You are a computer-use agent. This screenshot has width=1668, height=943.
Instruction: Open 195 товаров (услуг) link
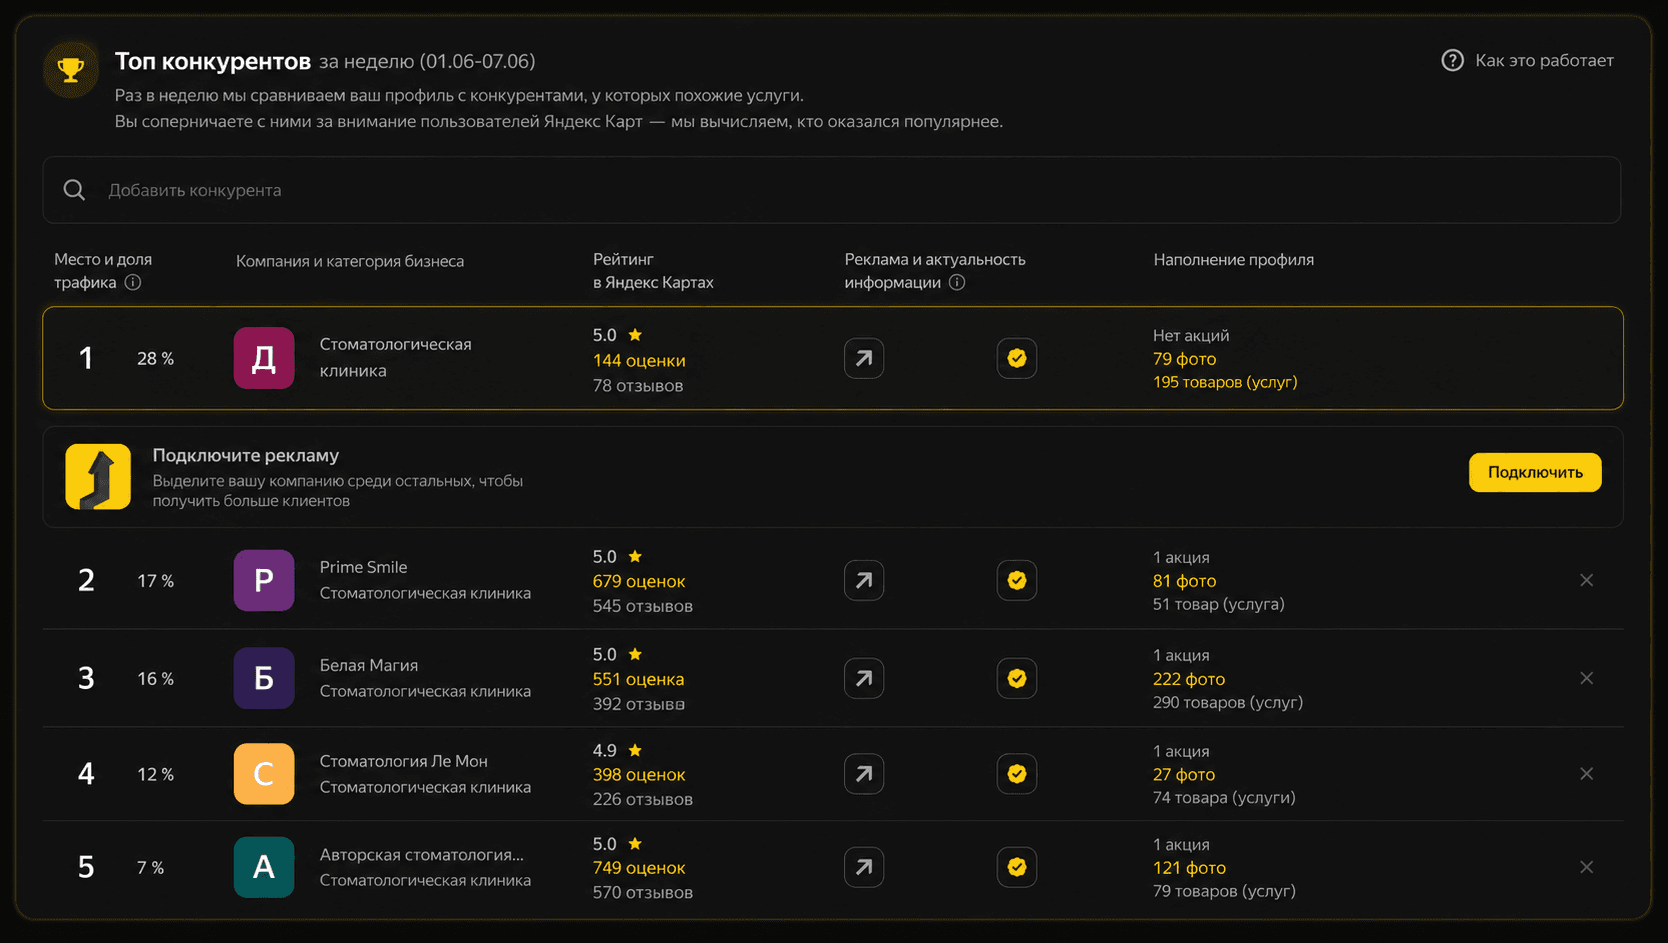(1225, 382)
